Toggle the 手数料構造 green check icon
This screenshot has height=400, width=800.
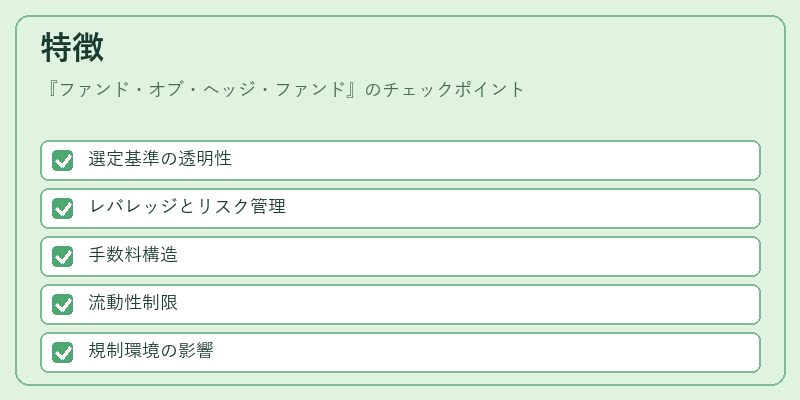tap(62, 256)
